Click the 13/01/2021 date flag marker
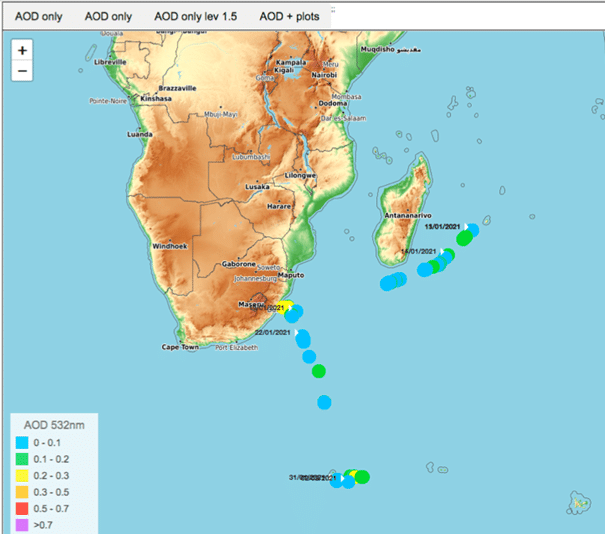The height and width of the screenshot is (534, 605). [x=466, y=227]
